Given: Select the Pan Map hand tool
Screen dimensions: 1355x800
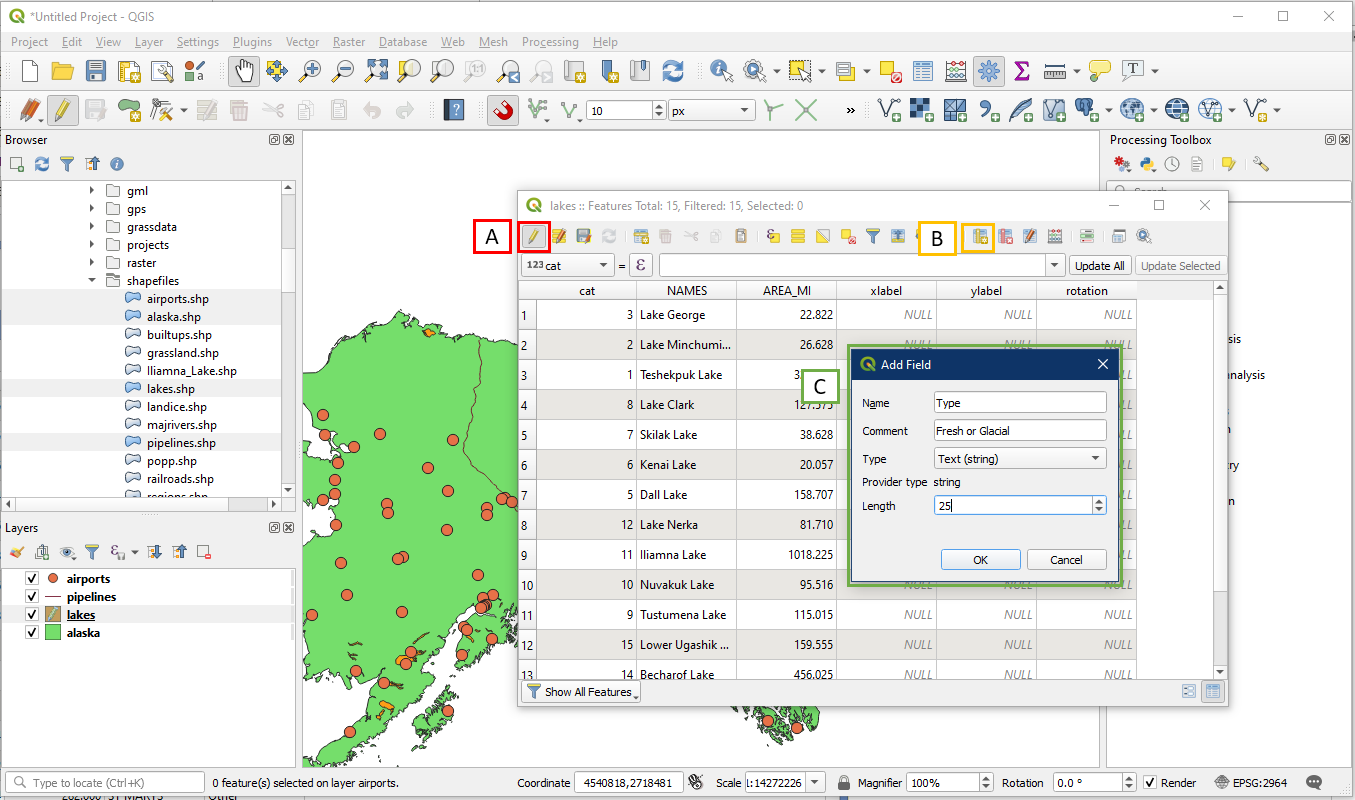Looking at the screenshot, I should click(x=244, y=71).
